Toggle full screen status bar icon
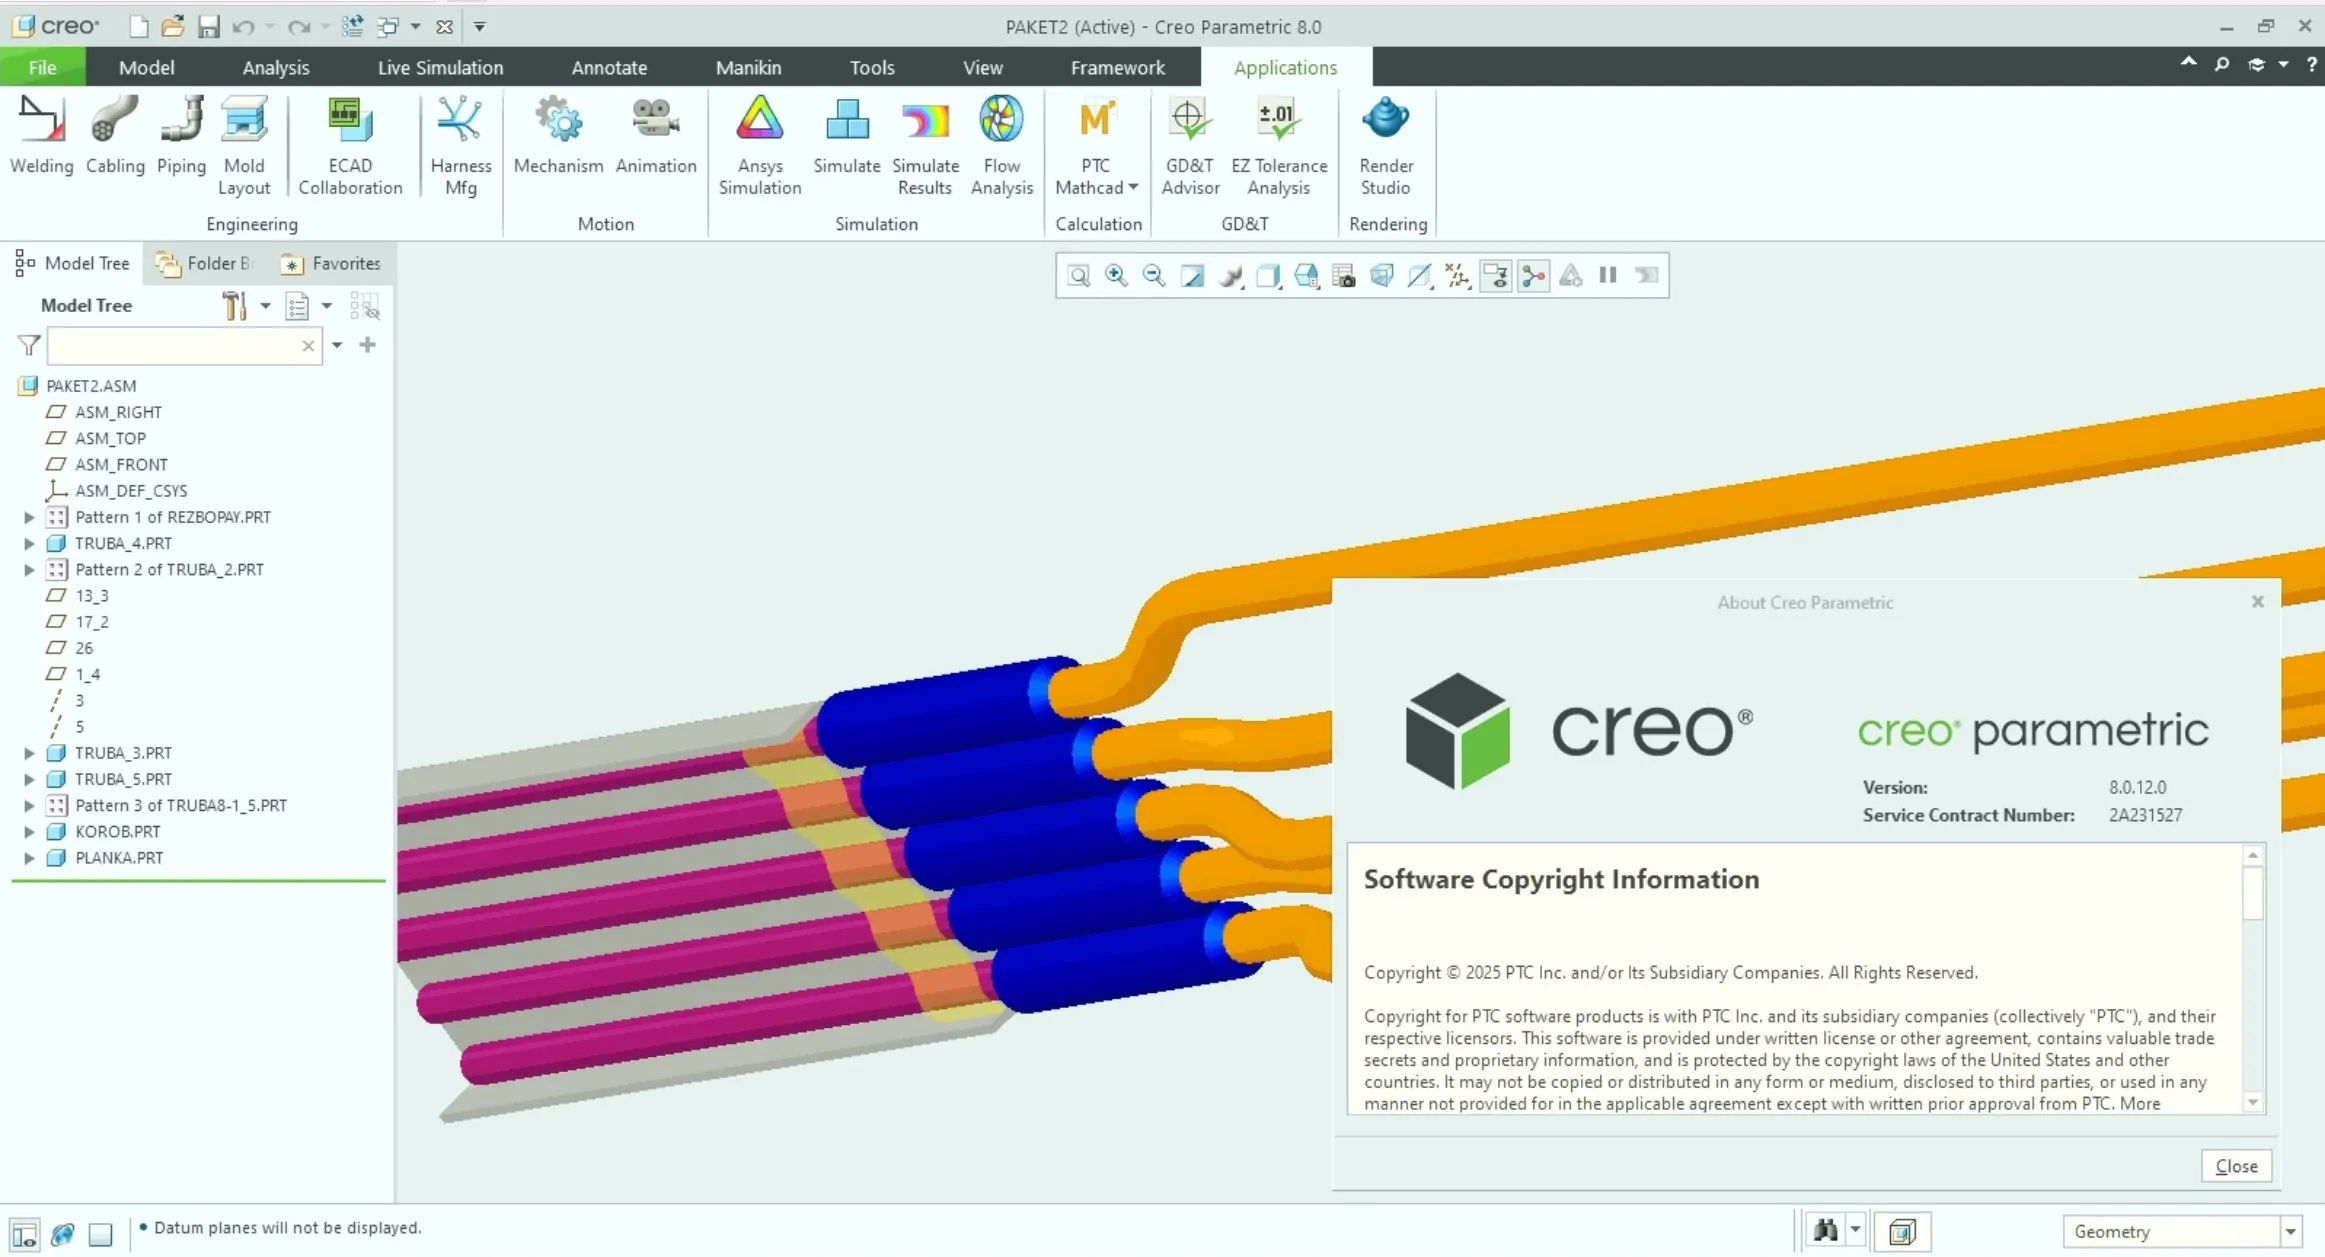2325x1257 pixels. [x=101, y=1234]
